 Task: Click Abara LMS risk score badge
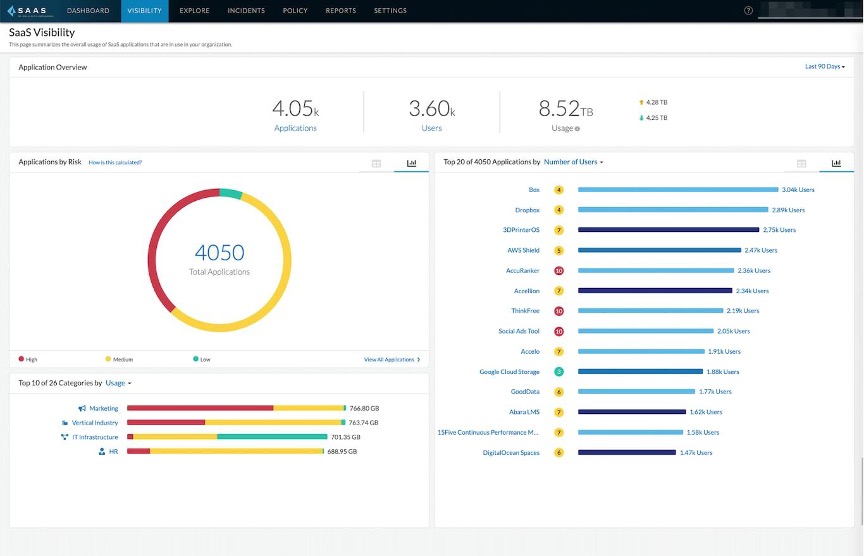(x=559, y=412)
